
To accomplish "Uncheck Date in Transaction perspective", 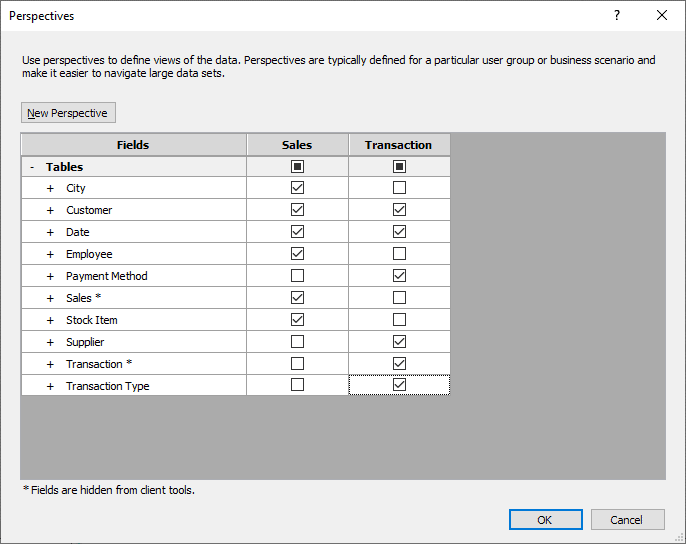I will click(x=399, y=232).
